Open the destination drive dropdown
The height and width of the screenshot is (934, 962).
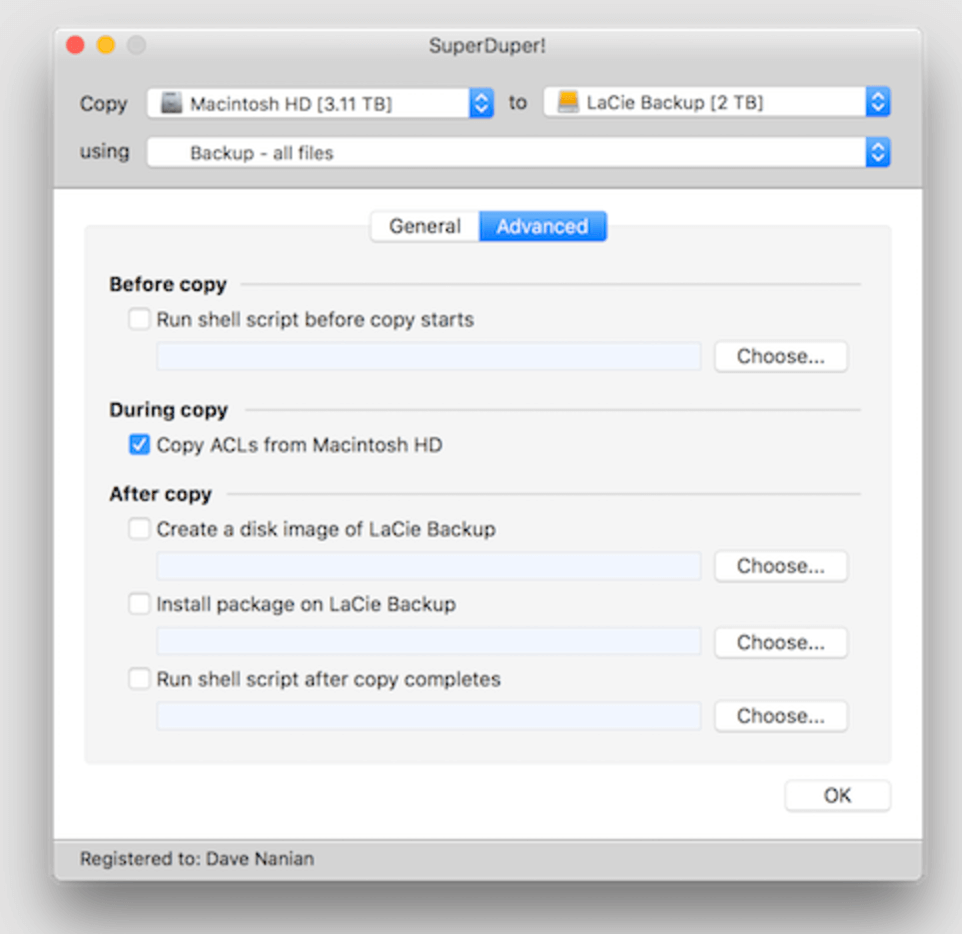pyautogui.click(x=876, y=101)
